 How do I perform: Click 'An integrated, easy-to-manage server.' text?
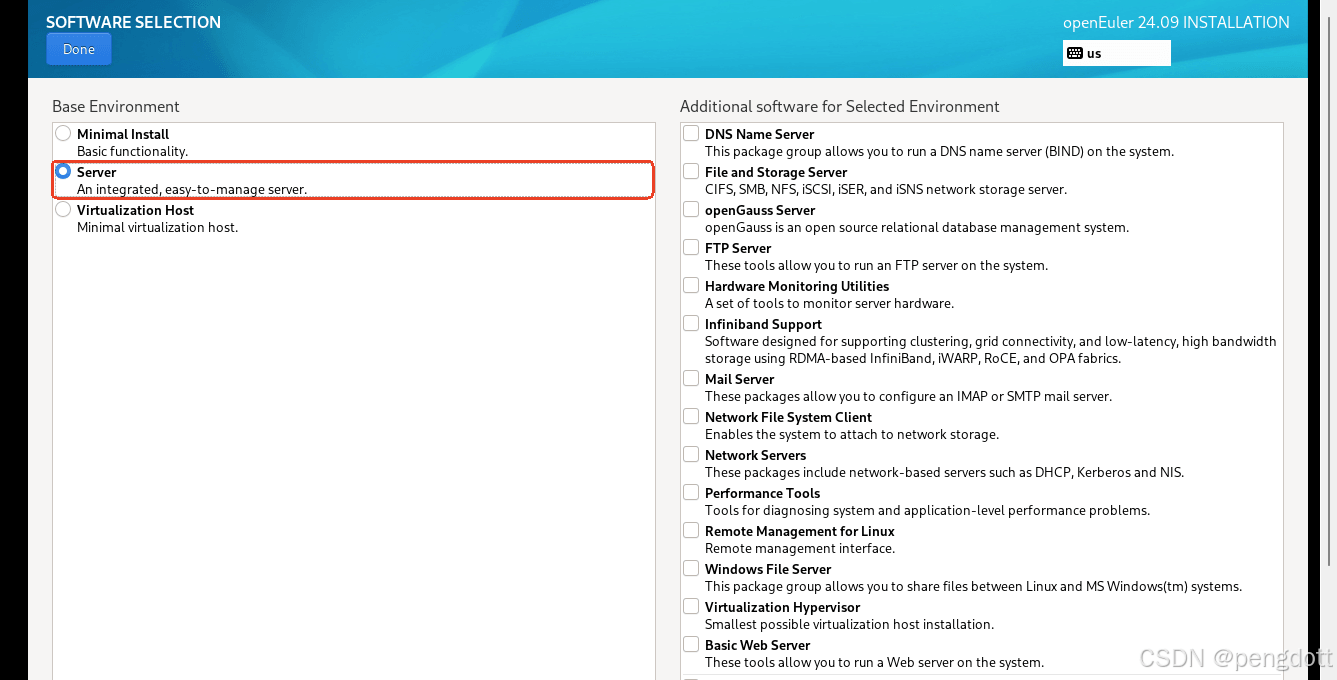(192, 190)
